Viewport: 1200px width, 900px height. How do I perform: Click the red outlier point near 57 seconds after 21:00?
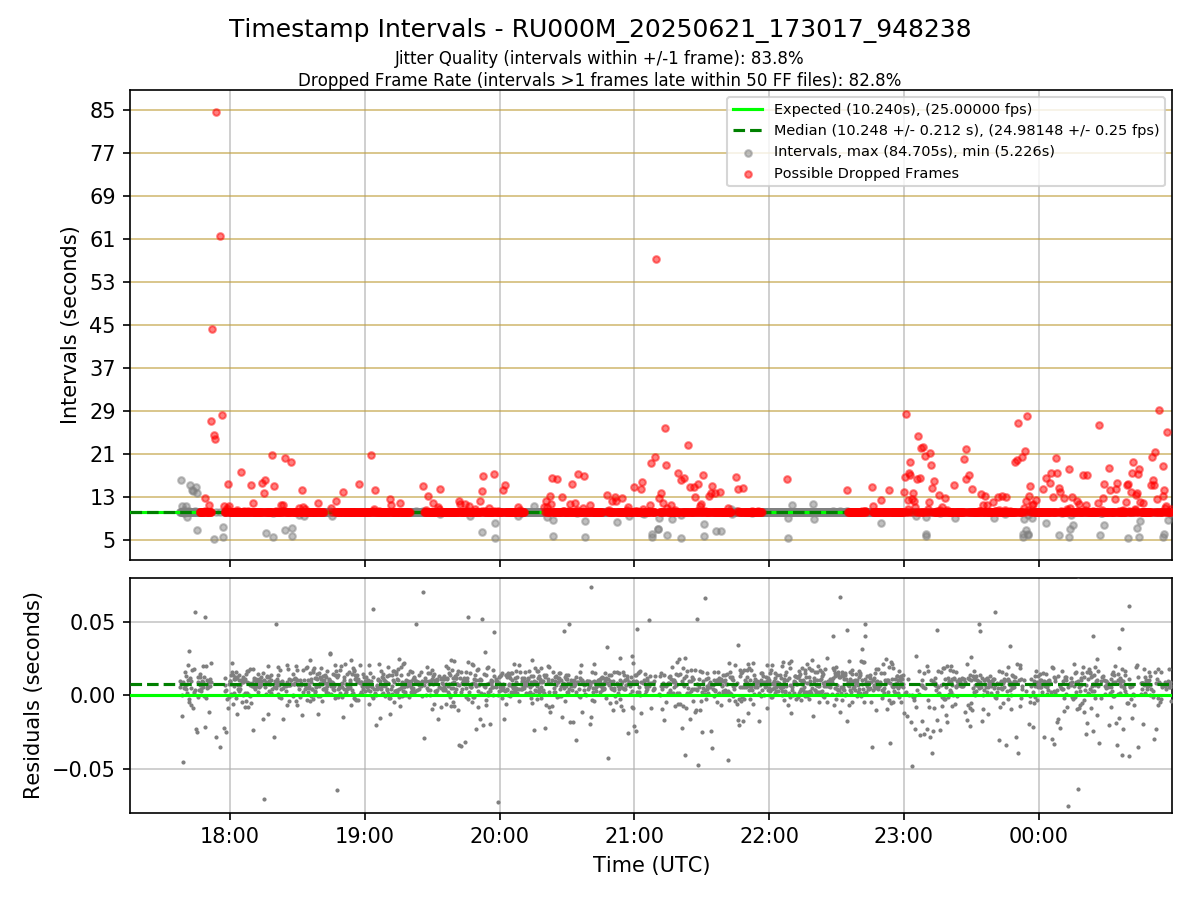tap(656, 259)
